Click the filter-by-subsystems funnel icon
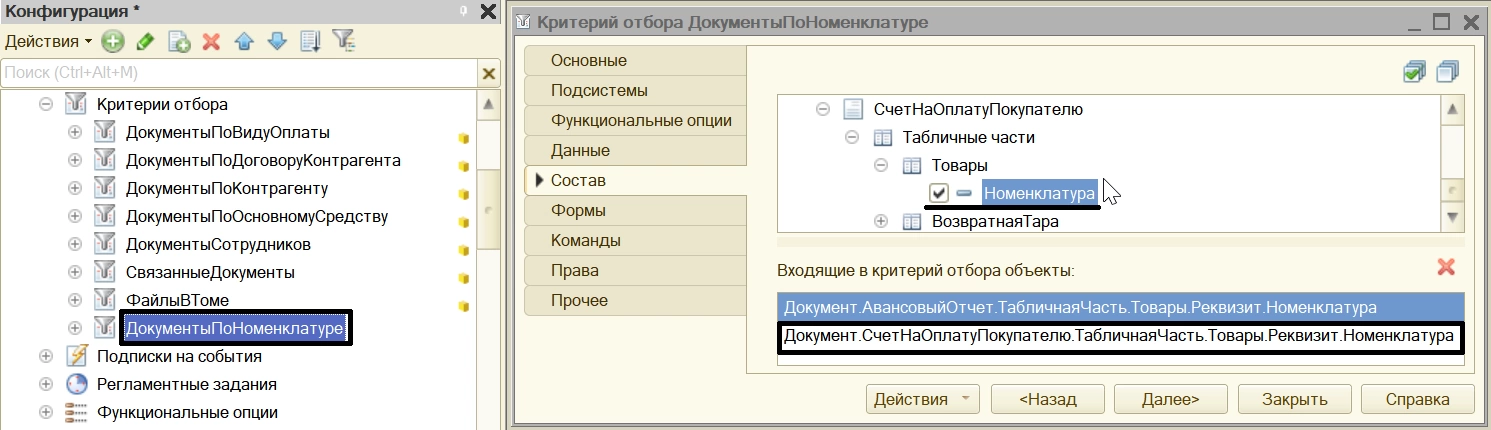This screenshot has width=1491, height=430. click(x=343, y=42)
